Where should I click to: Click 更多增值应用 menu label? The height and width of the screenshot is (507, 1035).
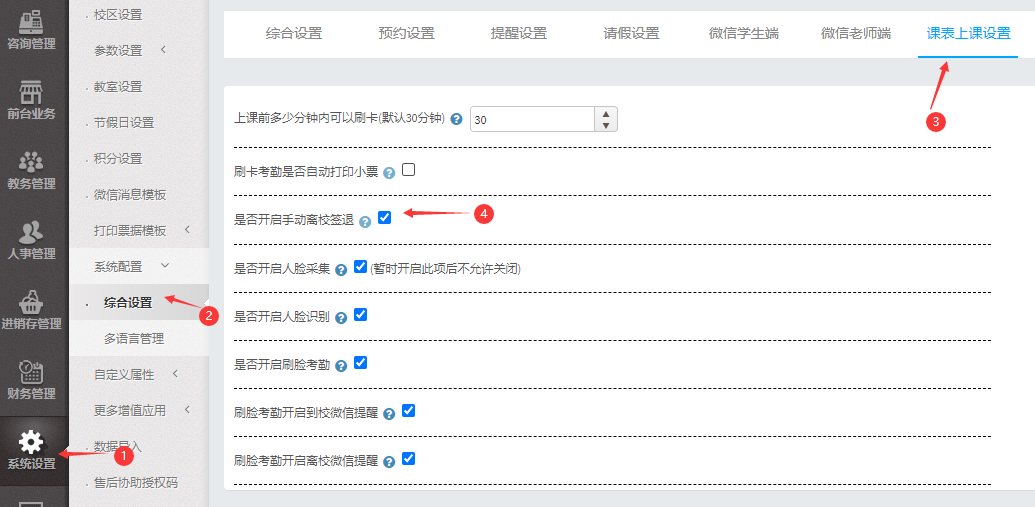tap(130, 411)
